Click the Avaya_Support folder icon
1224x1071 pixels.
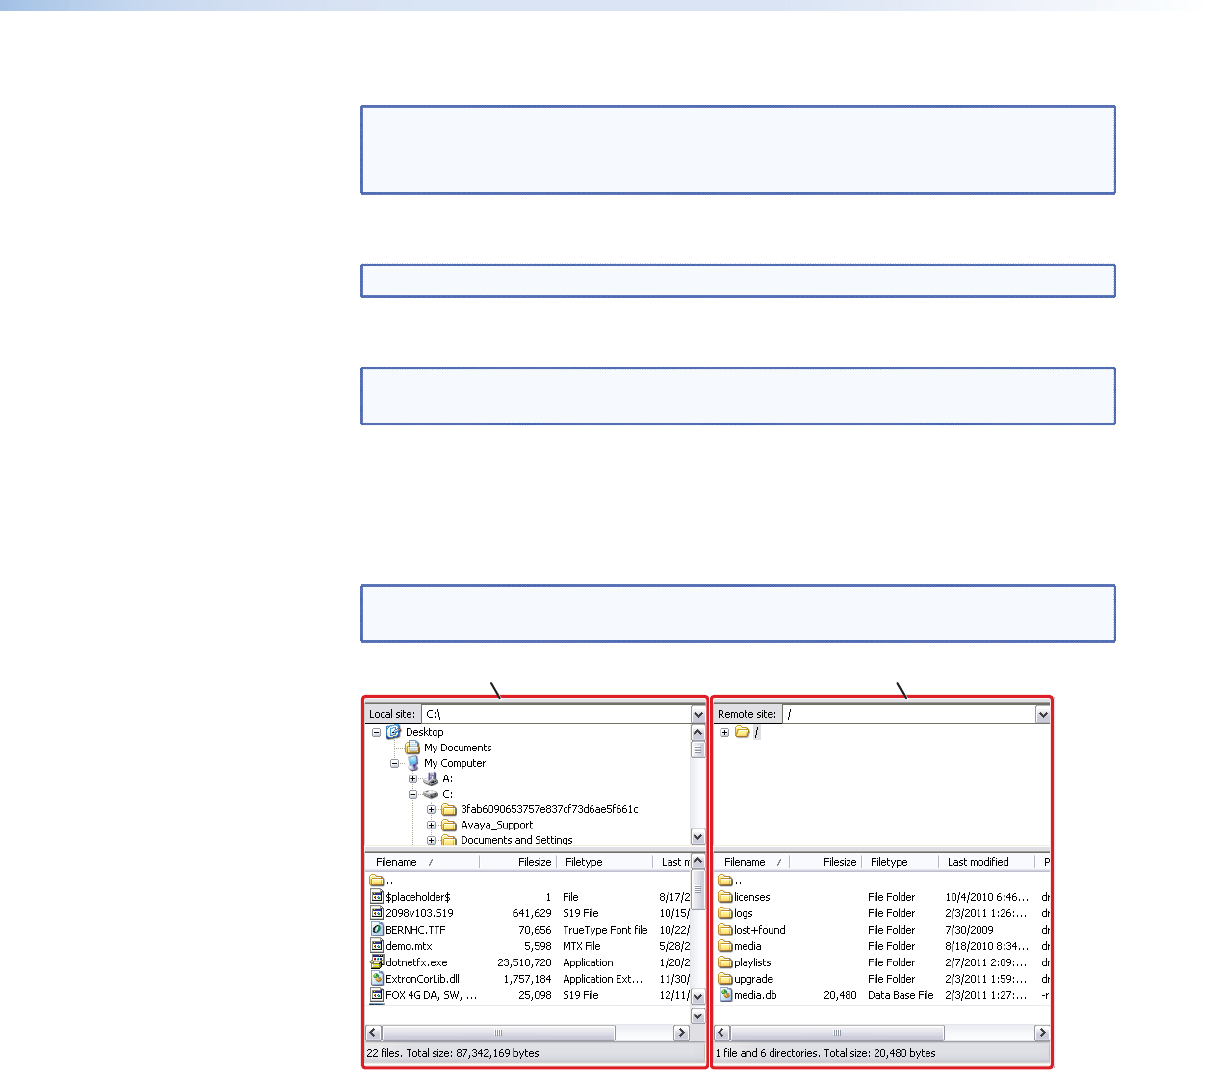(x=449, y=825)
